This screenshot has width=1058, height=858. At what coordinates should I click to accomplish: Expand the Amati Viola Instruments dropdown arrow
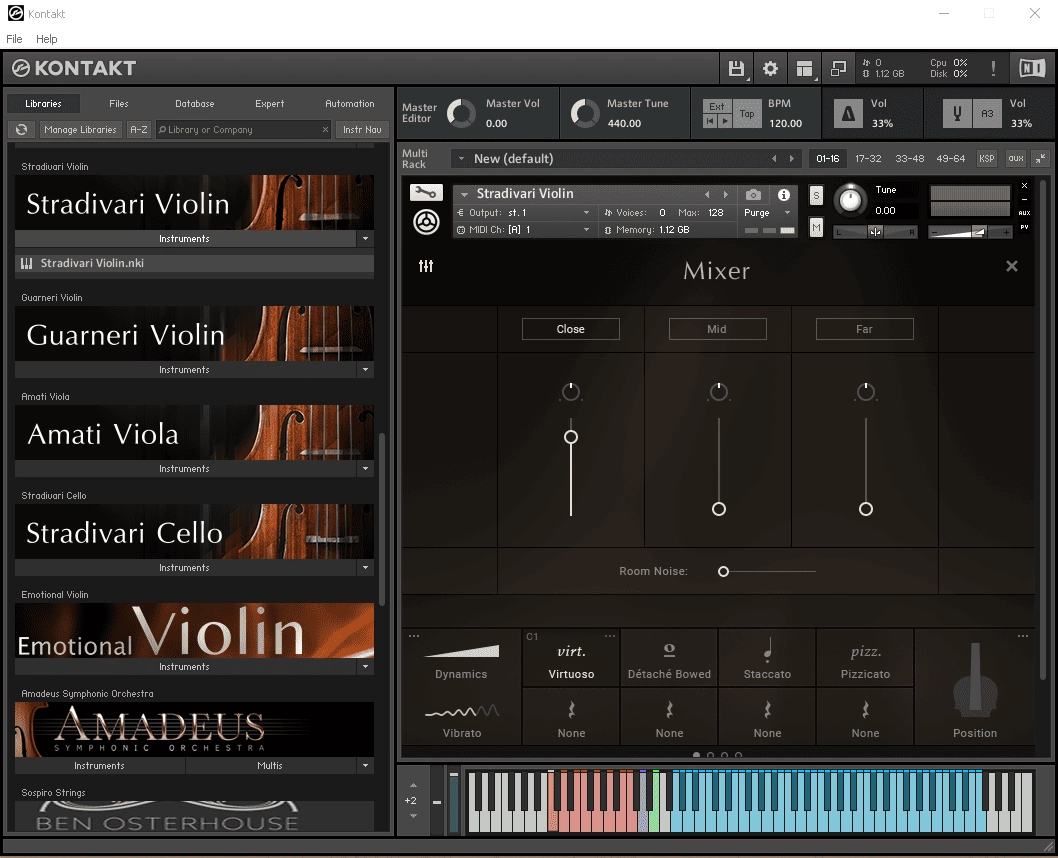[x=365, y=469]
